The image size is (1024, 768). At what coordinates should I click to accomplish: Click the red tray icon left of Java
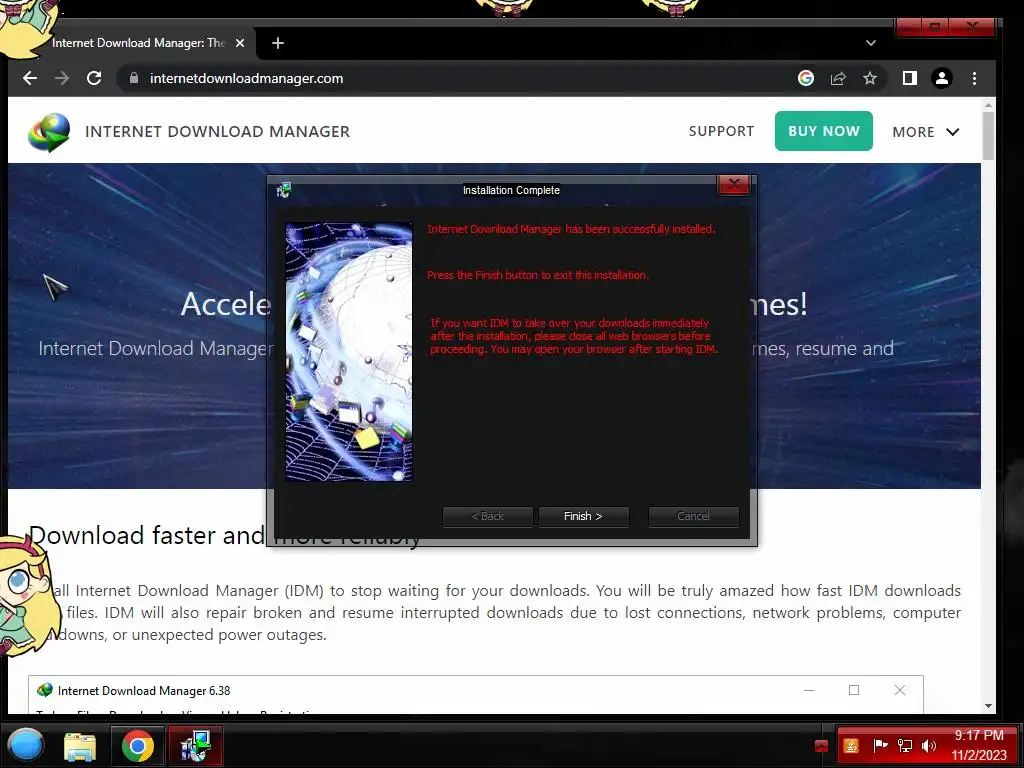coord(822,746)
